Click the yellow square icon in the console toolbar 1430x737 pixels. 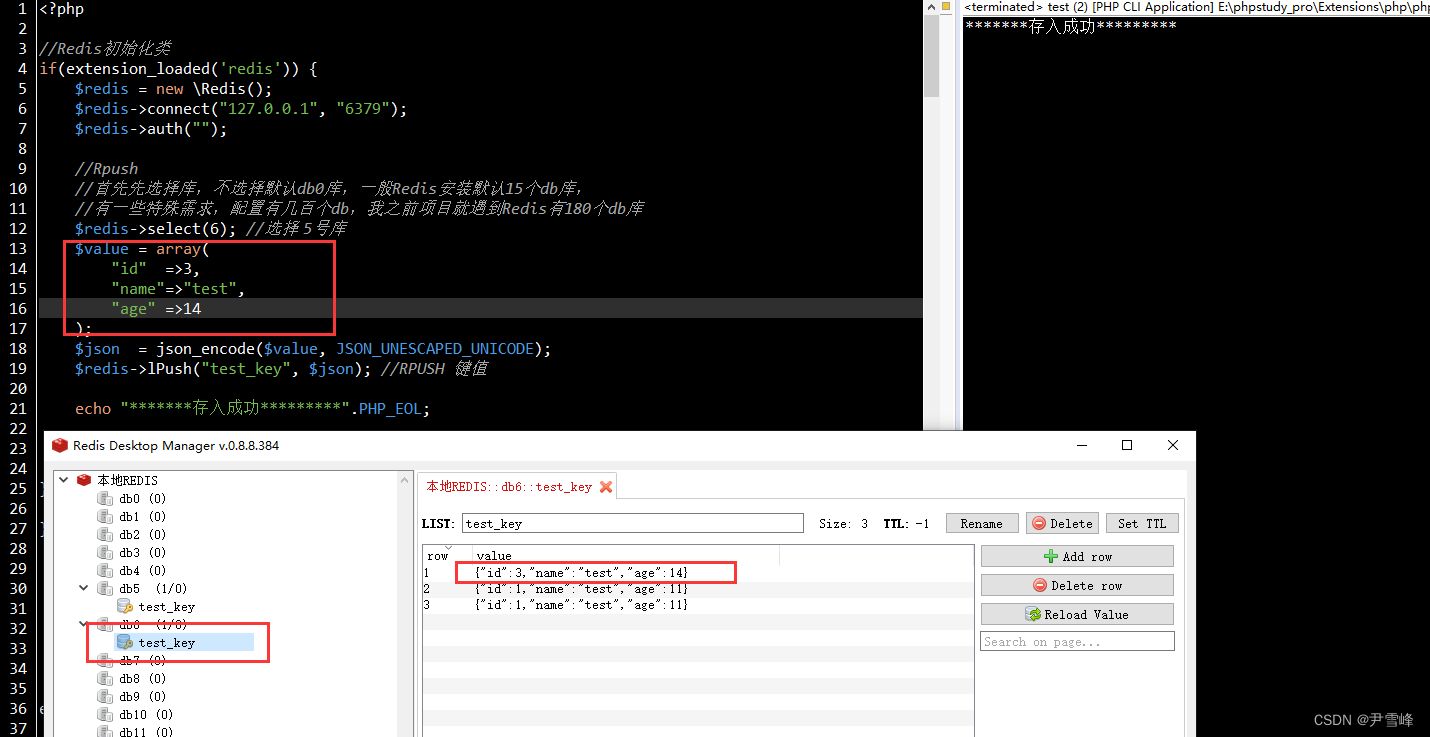[946, 6]
